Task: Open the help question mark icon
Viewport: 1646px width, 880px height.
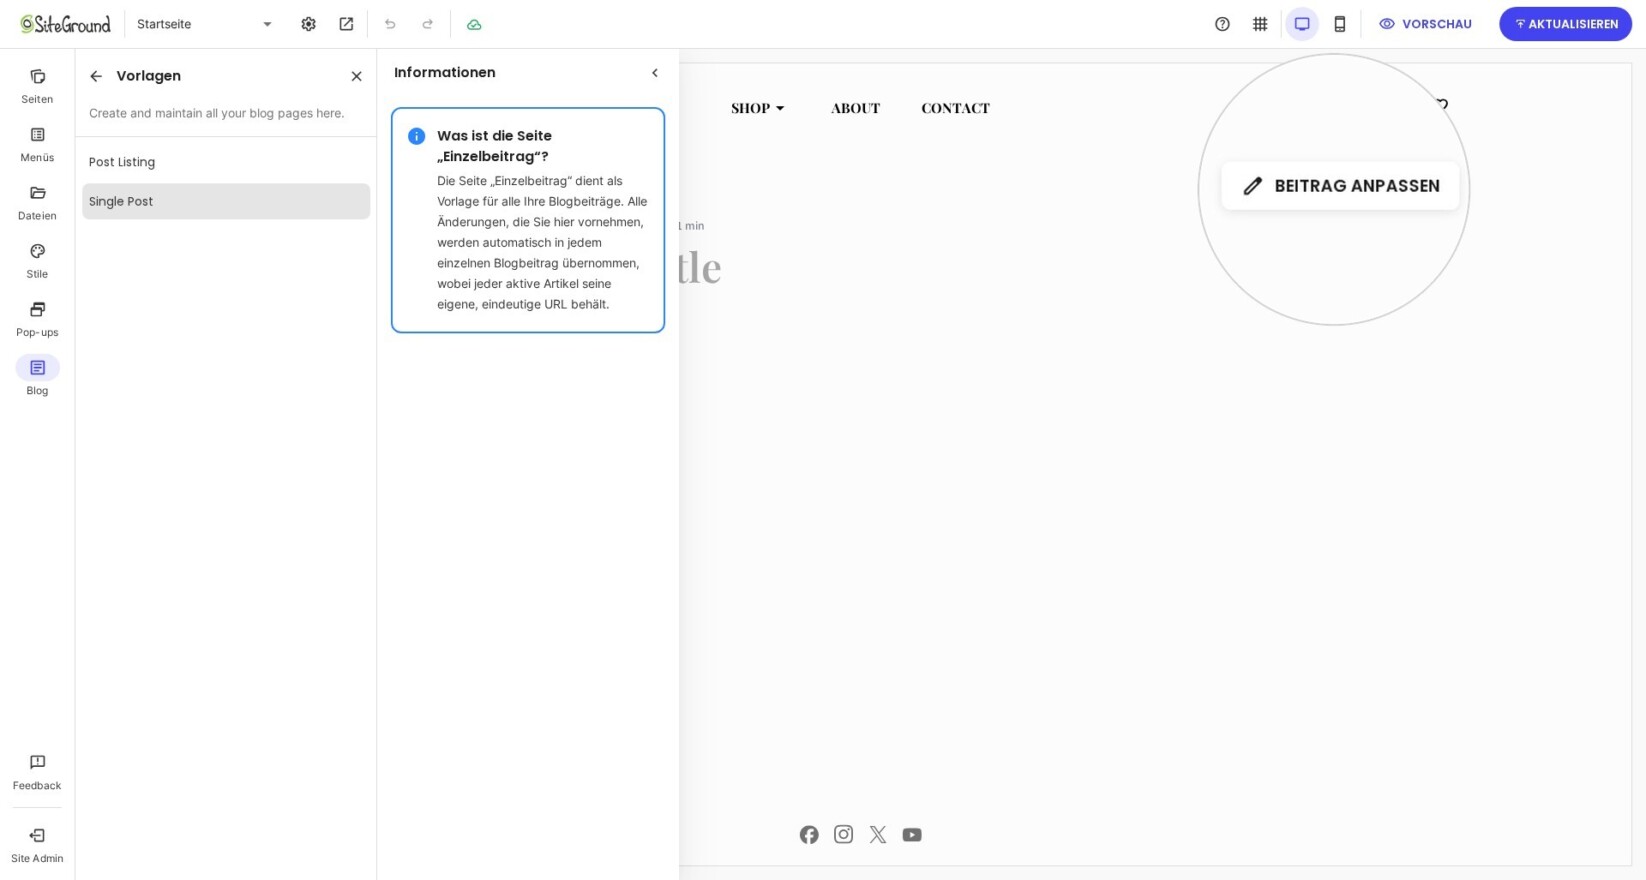Action: [x=1222, y=24]
